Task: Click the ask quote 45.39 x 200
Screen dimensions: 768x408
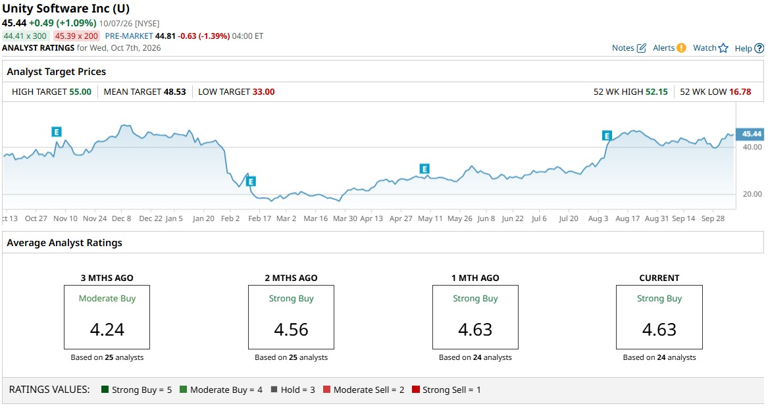Action: (x=76, y=36)
